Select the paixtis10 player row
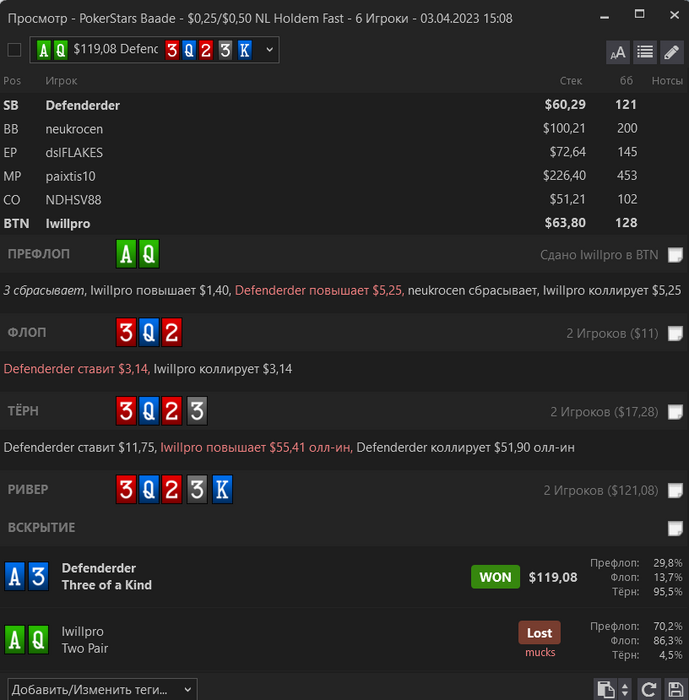Viewport: 689px width, 700px height. point(344,176)
